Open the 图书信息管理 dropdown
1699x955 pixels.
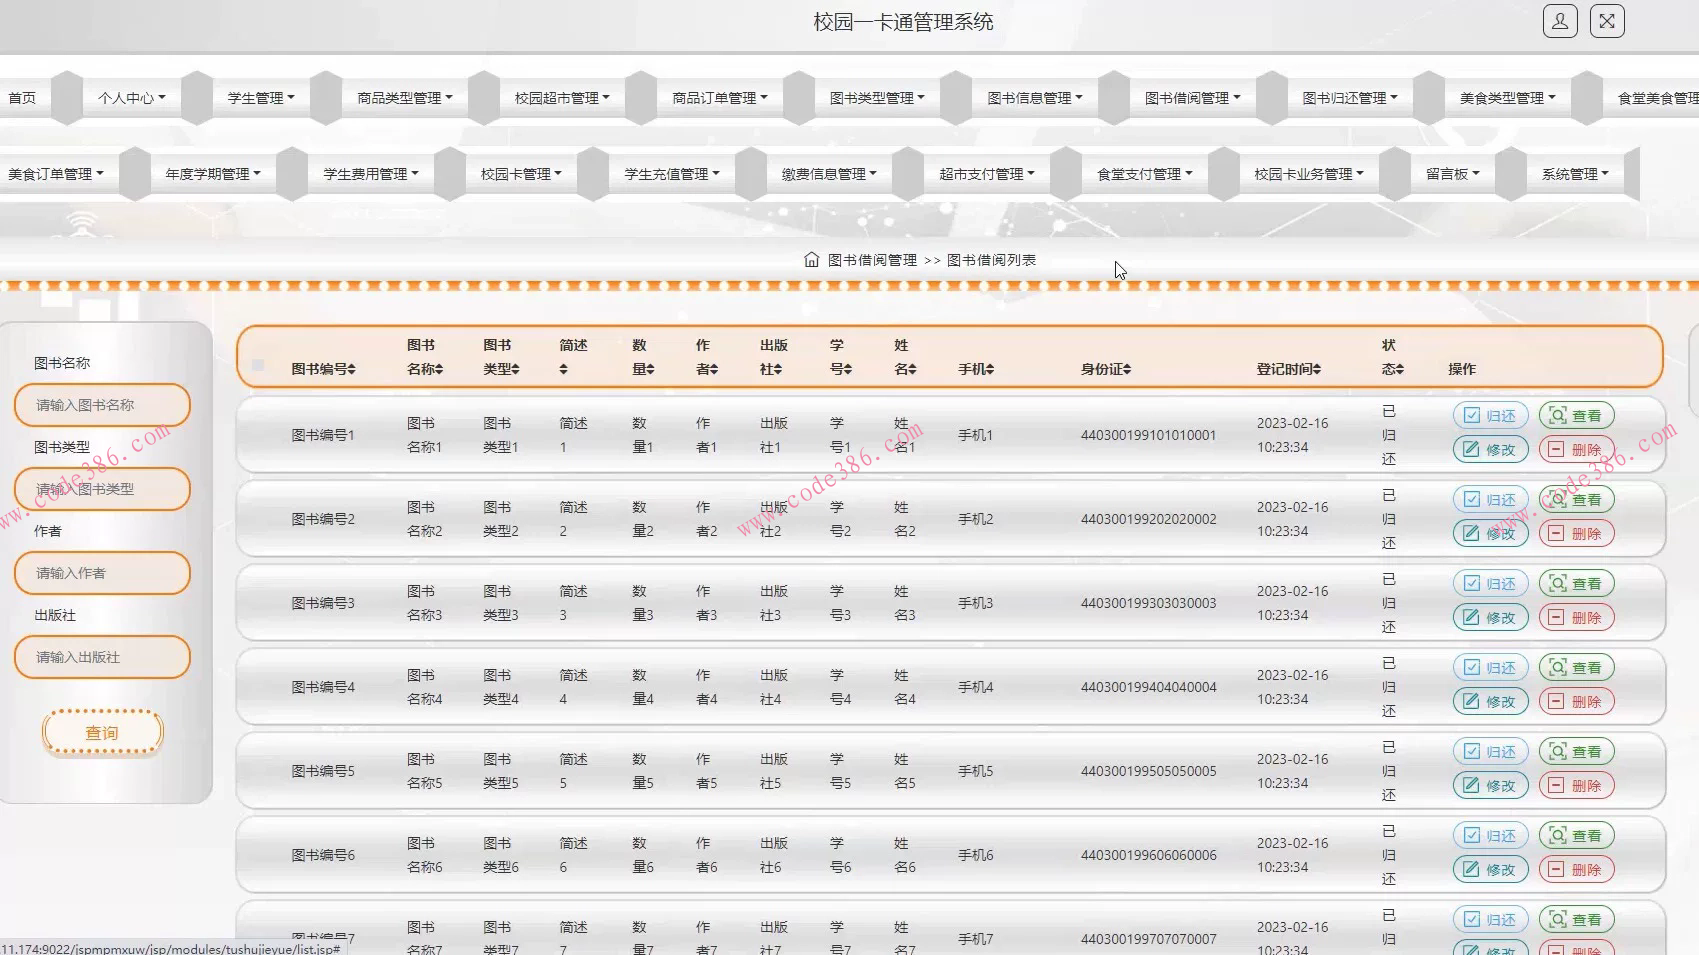pos(1035,98)
